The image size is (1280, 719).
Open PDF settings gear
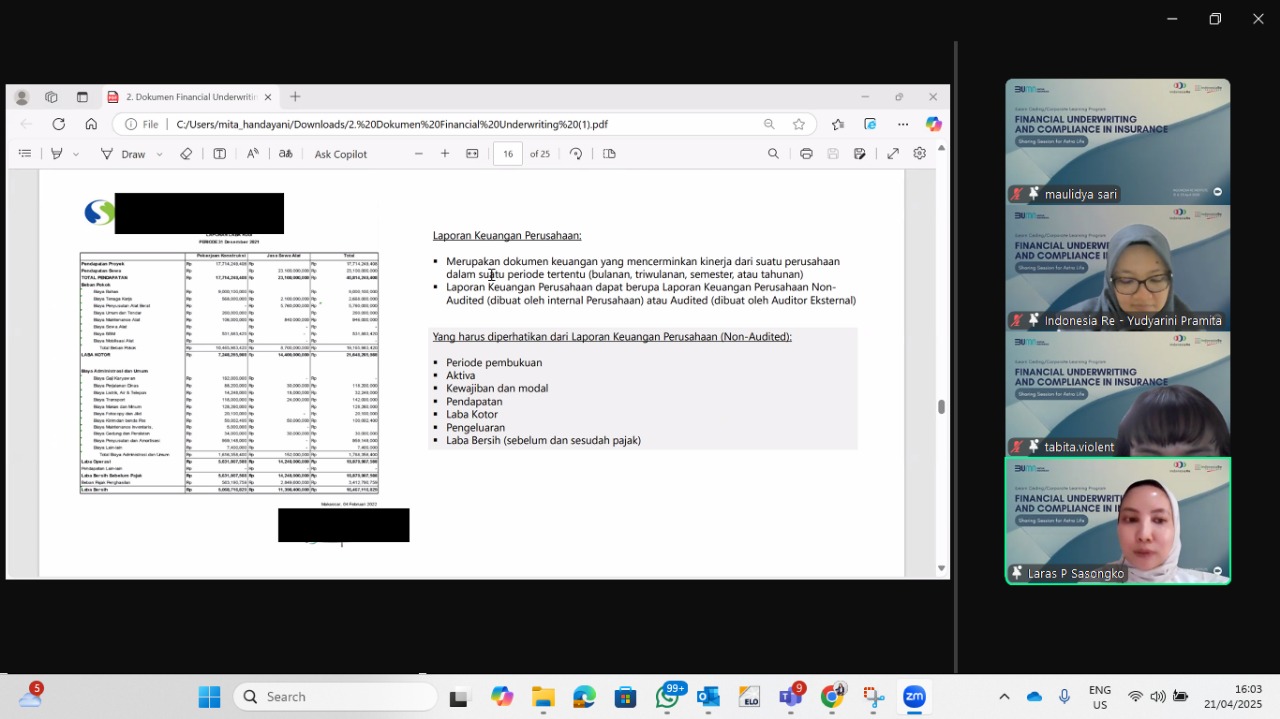919,154
